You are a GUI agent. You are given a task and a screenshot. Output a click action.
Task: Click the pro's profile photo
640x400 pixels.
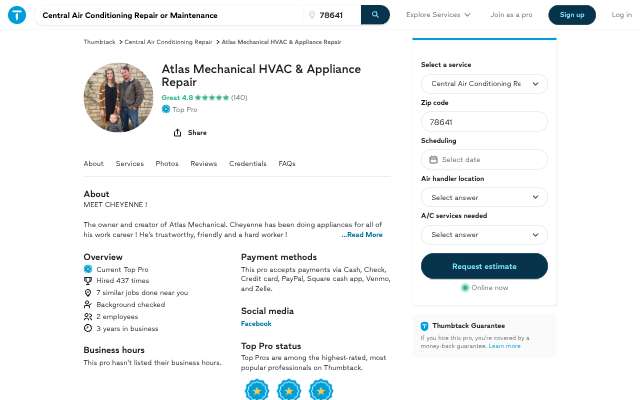pyautogui.click(x=118, y=98)
